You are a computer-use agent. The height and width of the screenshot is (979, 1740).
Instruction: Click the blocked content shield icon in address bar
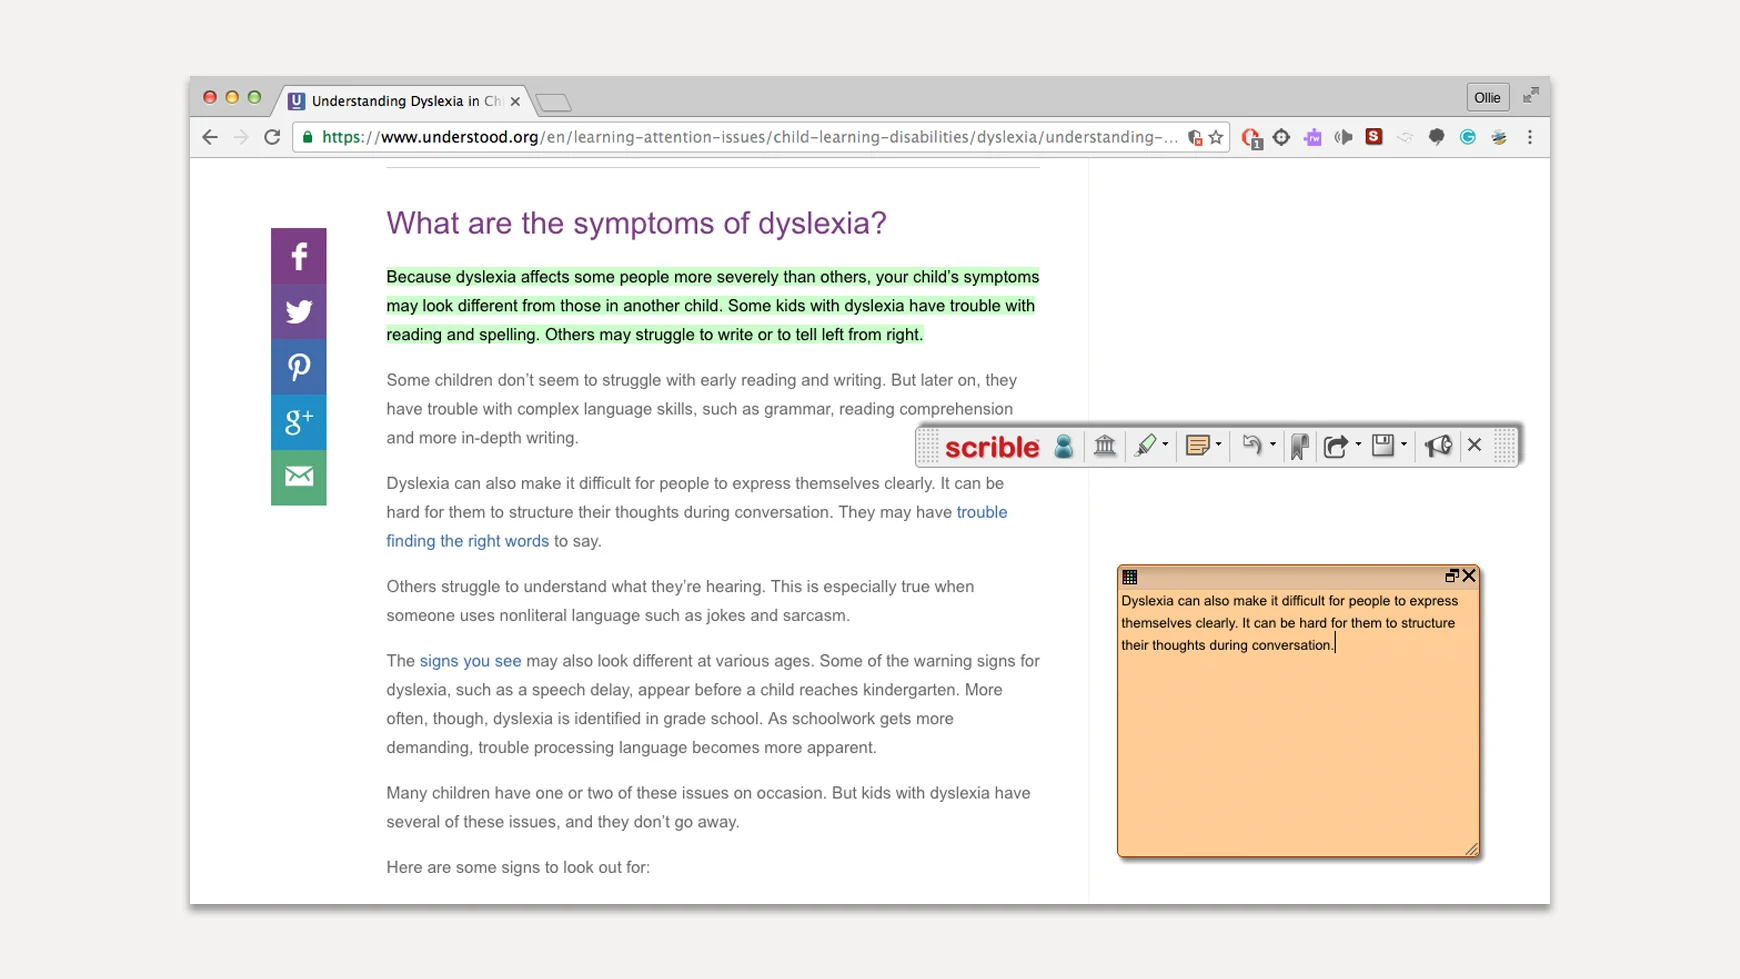point(1194,137)
